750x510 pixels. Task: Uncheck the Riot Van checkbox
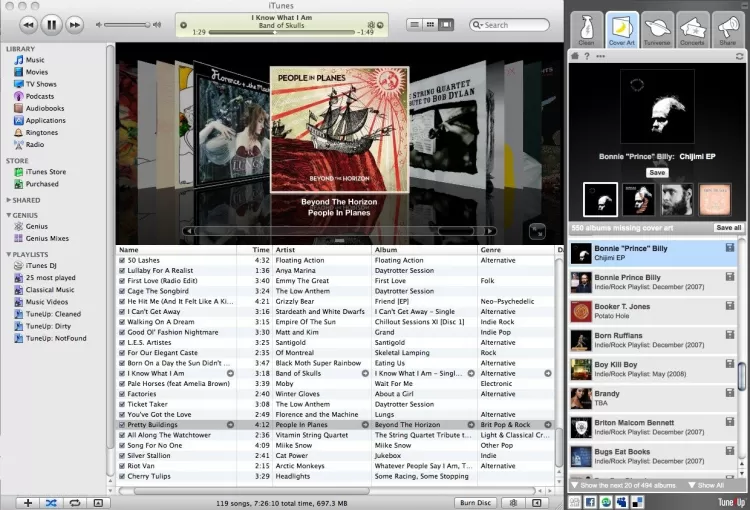tap(122, 466)
